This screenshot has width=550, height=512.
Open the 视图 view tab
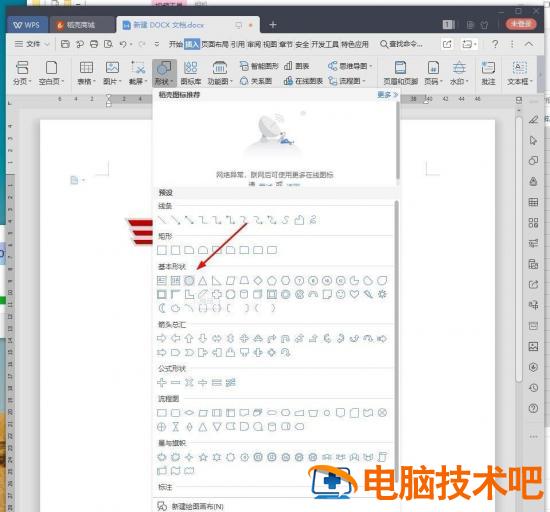click(x=270, y=44)
